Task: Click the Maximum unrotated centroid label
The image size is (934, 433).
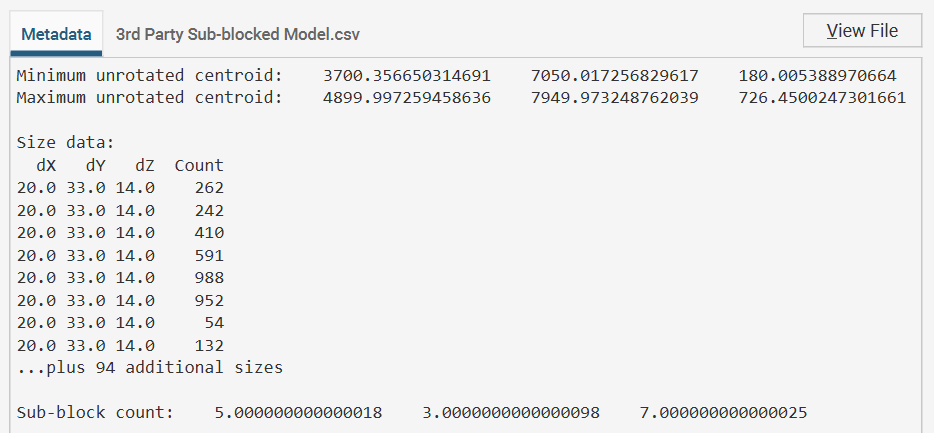Action: pos(150,97)
